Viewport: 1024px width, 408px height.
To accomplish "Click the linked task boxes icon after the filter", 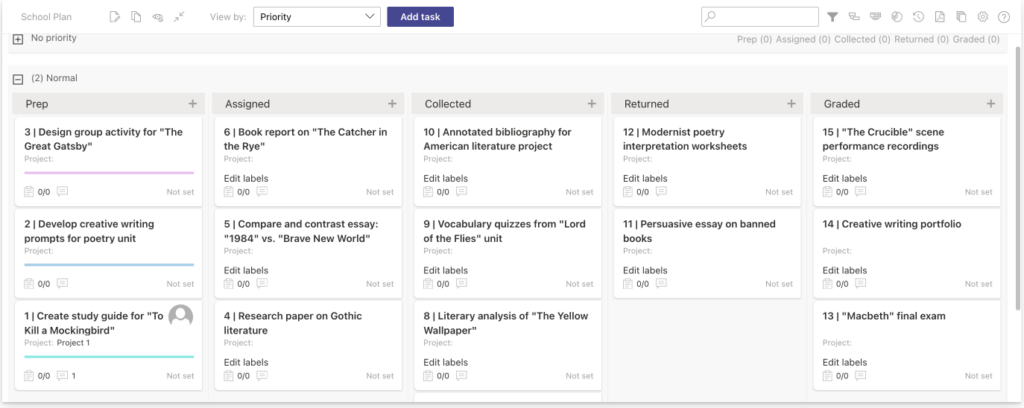I will tap(854, 17).
